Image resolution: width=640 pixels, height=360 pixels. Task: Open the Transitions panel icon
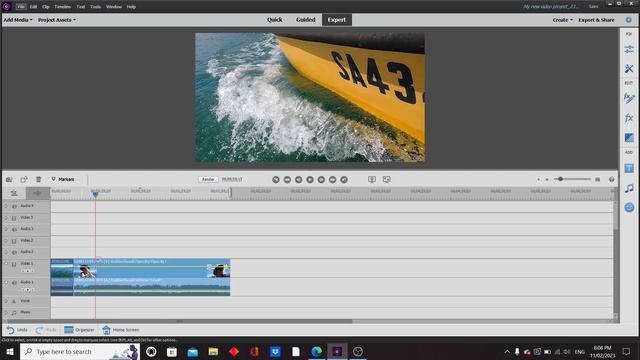point(629,138)
